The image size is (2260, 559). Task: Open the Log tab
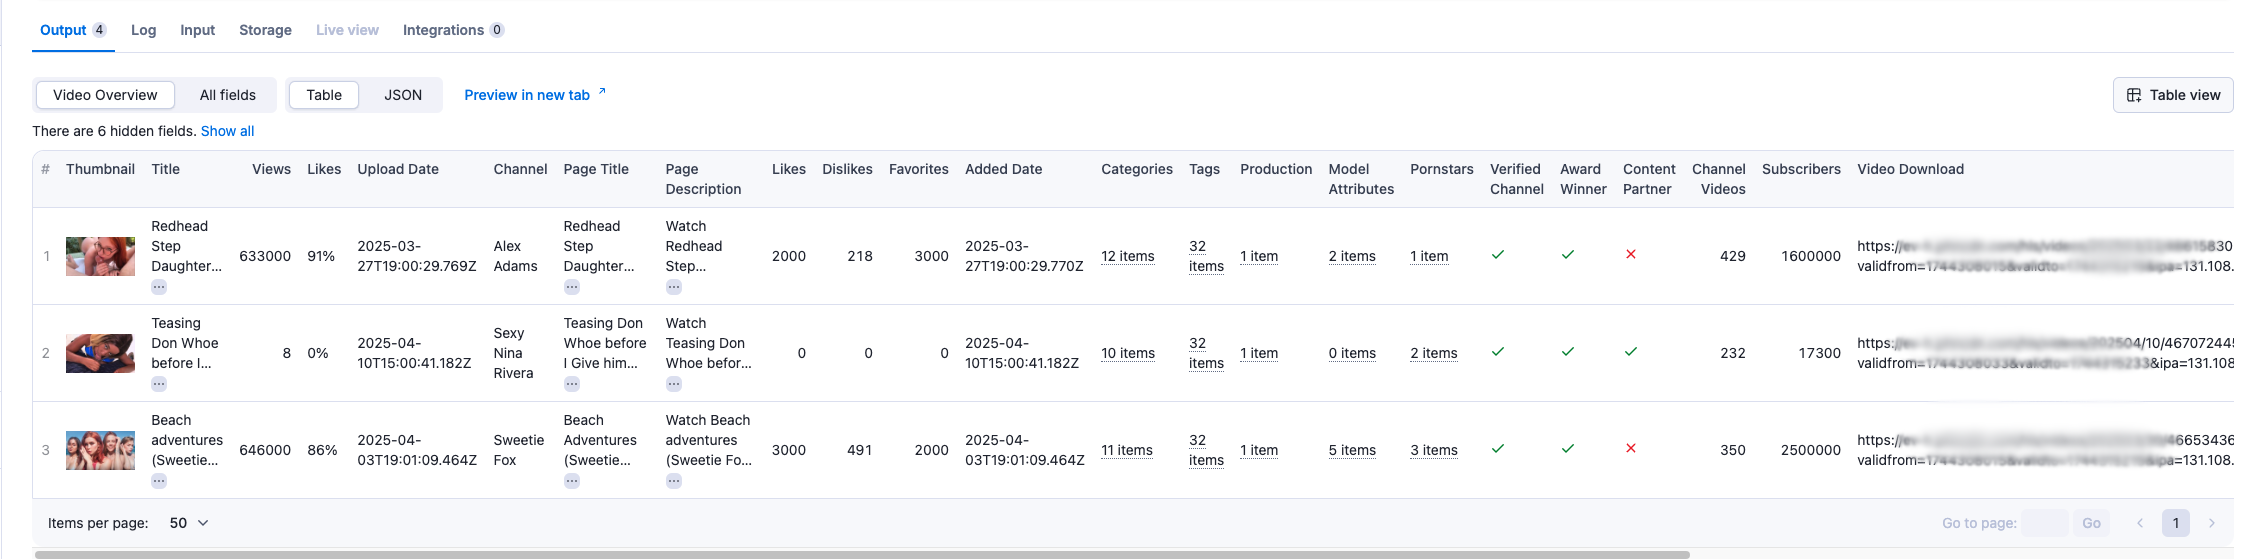pos(144,30)
